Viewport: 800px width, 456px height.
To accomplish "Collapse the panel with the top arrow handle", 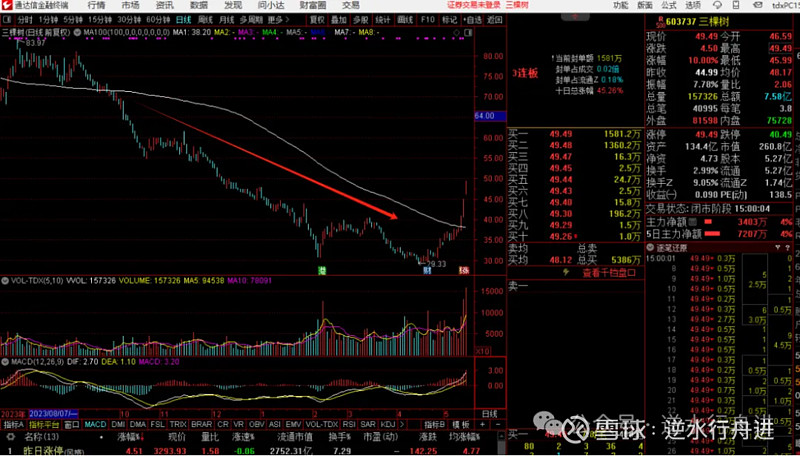I will coord(576,17).
